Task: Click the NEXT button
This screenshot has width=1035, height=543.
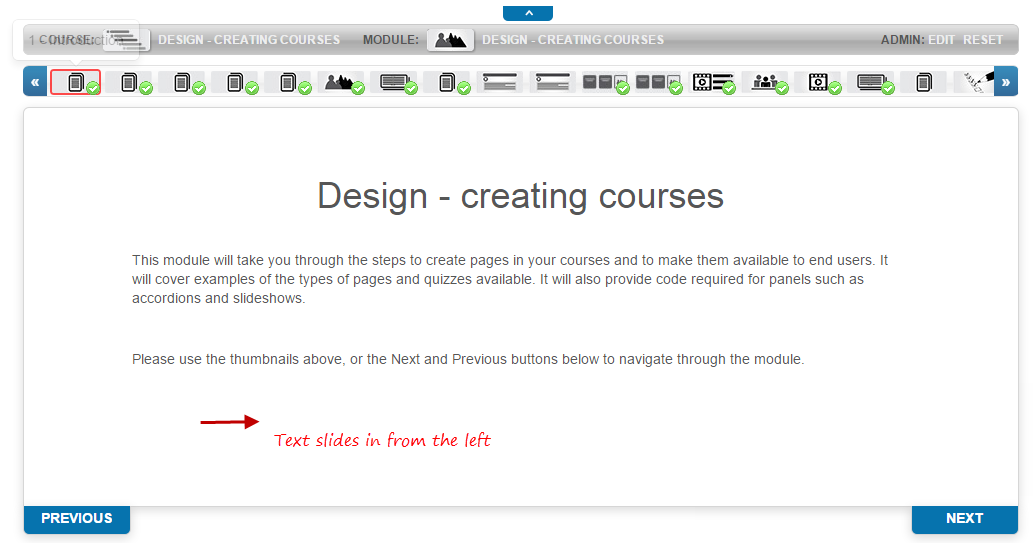Action: 964,519
